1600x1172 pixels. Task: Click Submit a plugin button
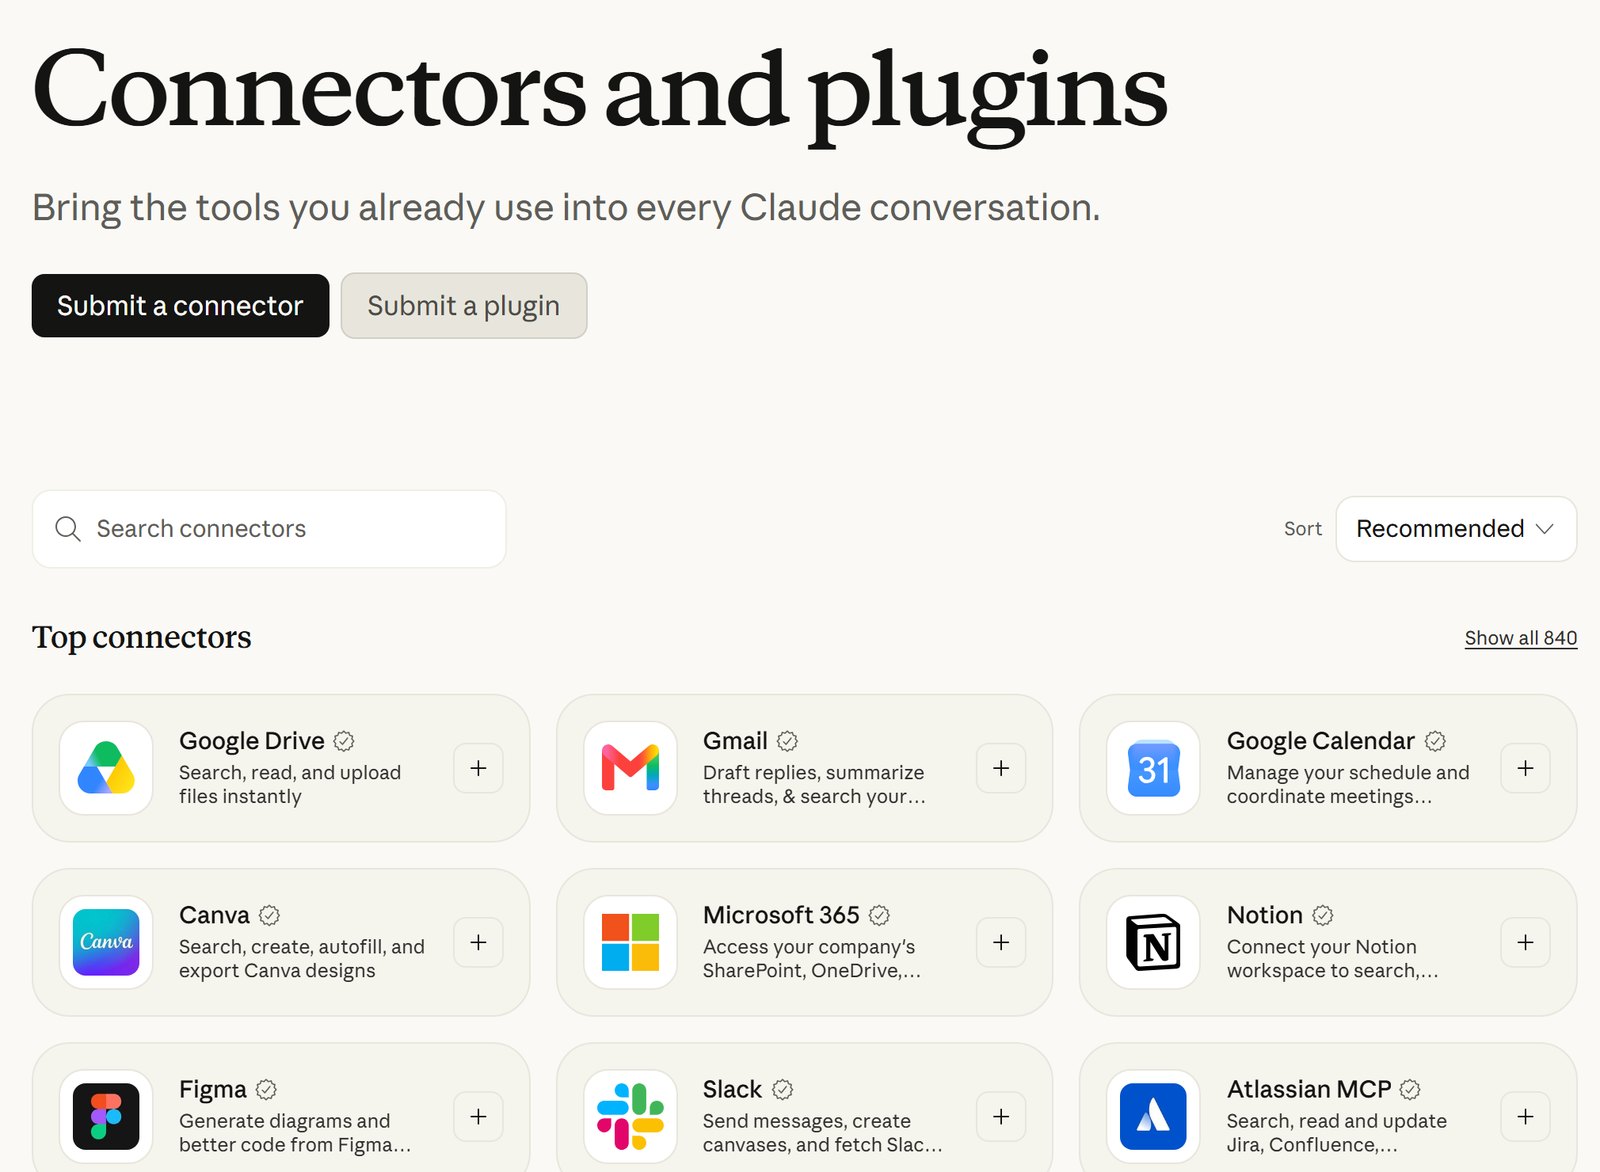pos(464,306)
